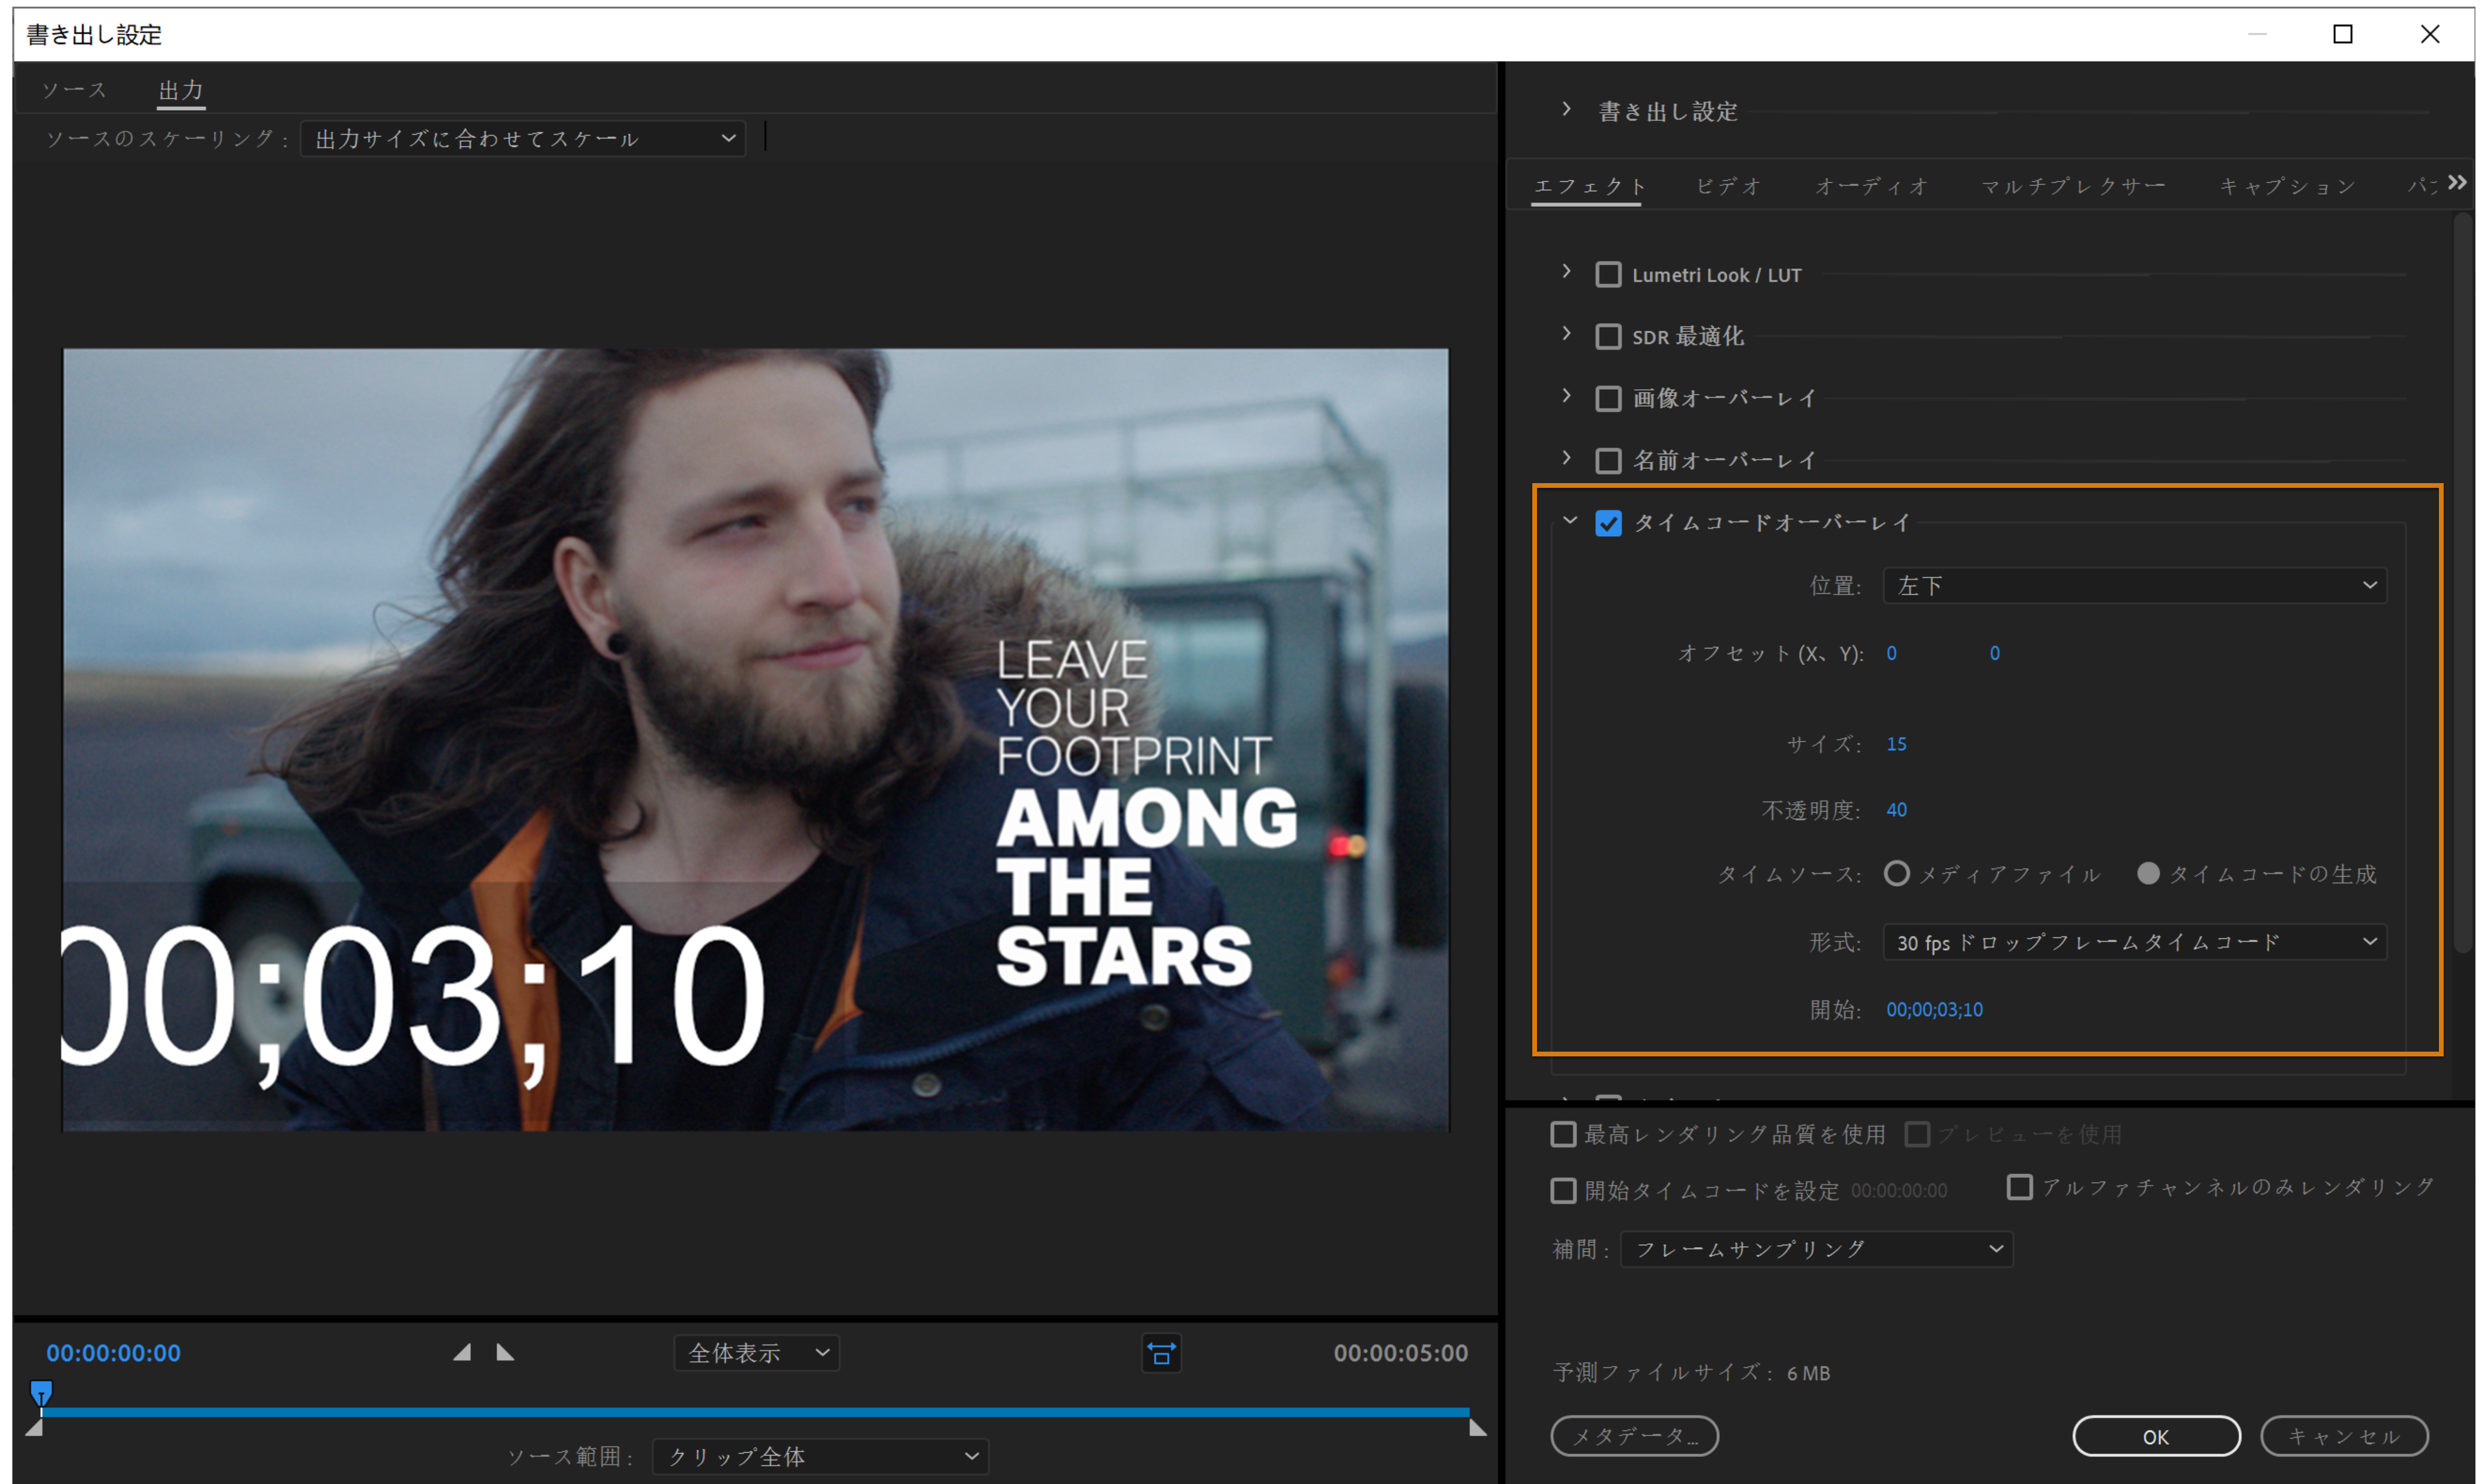2484x1484 pixels.
Task: Open the 形式 timecode format dropdown
Action: (2134, 942)
